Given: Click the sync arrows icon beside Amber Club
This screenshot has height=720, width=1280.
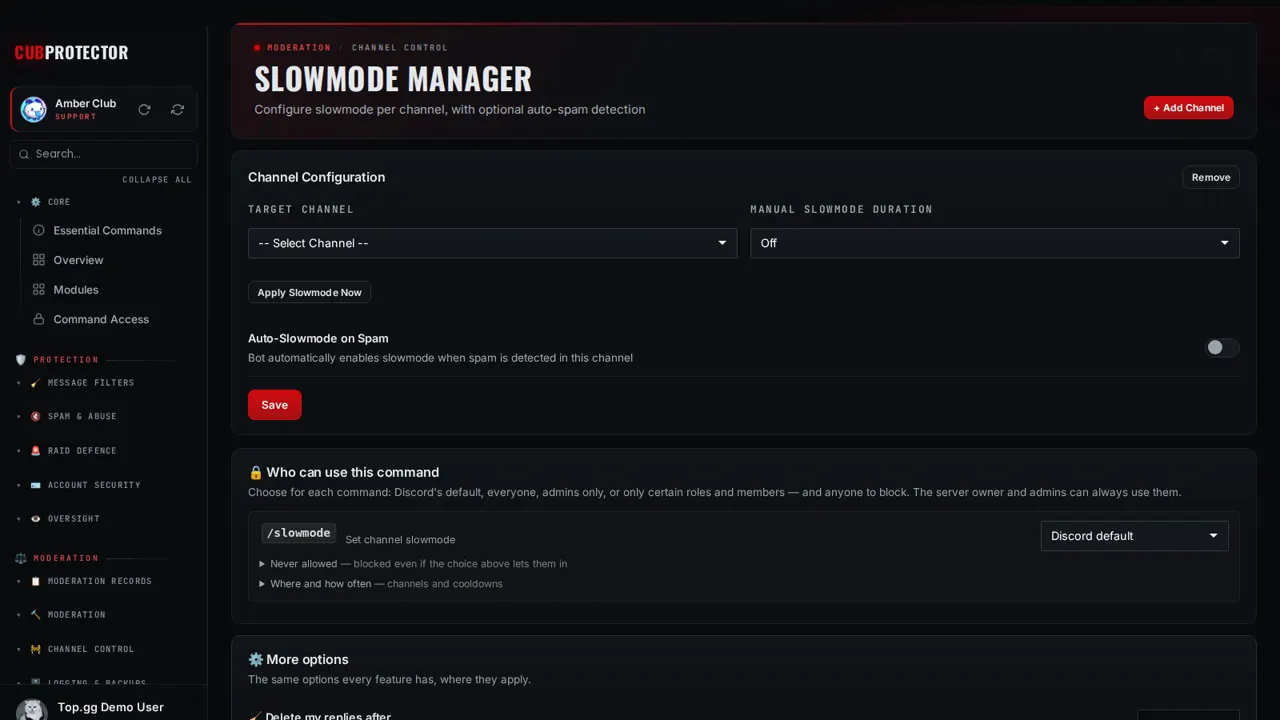Looking at the screenshot, I should click(x=177, y=110).
